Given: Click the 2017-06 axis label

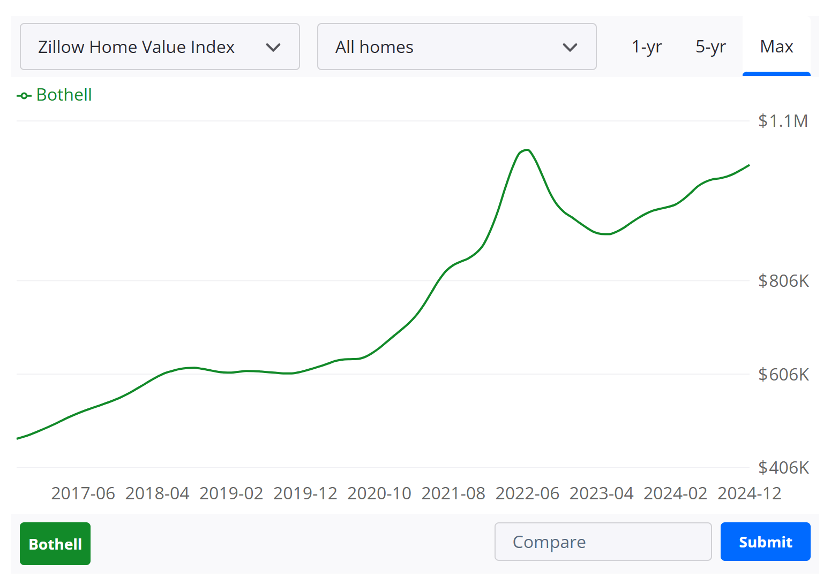Looking at the screenshot, I should [x=83, y=493].
